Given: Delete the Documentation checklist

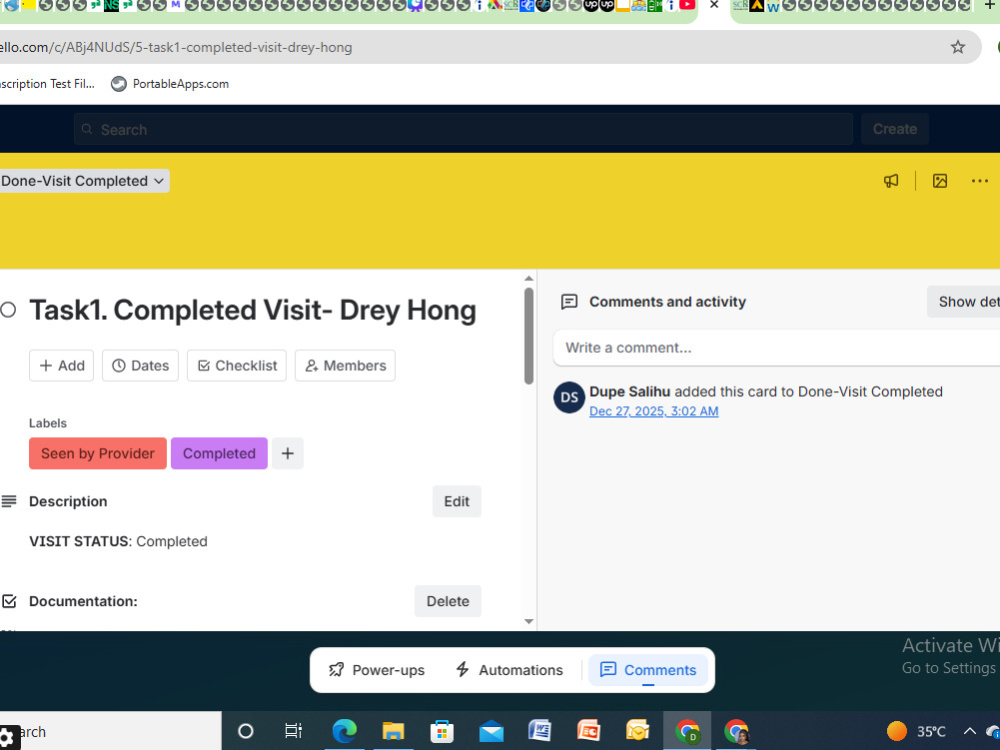Looking at the screenshot, I should coord(448,601).
